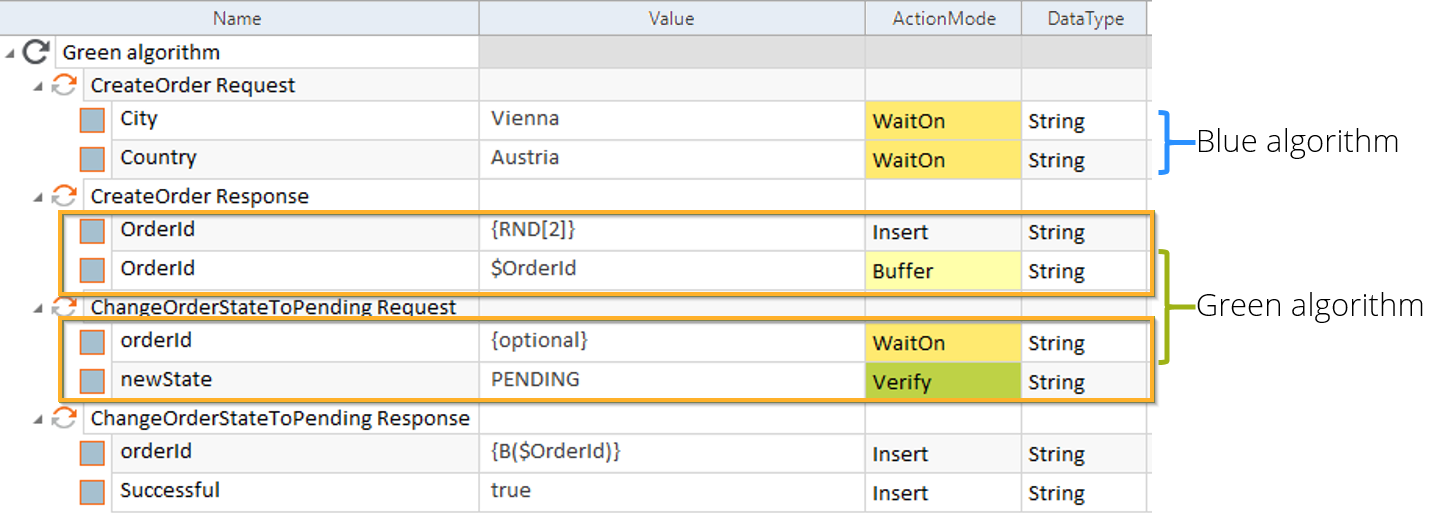Select the yellow WaitOn cell for City
The width and height of the screenshot is (1448, 519).
pyautogui.click(x=942, y=121)
